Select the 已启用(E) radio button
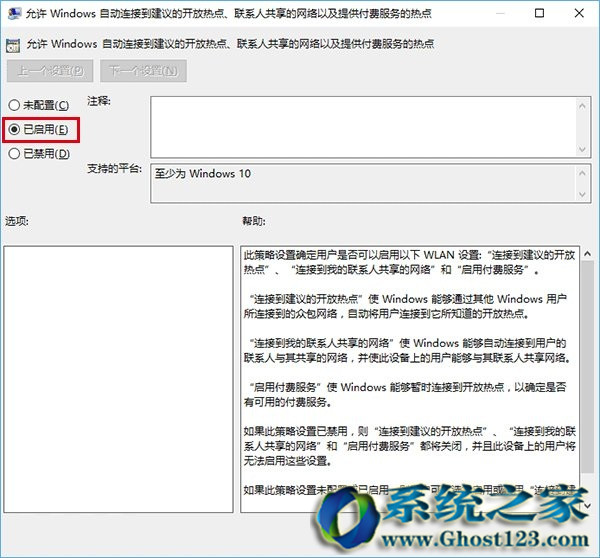The image size is (600, 558). click(x=38, y=129)
